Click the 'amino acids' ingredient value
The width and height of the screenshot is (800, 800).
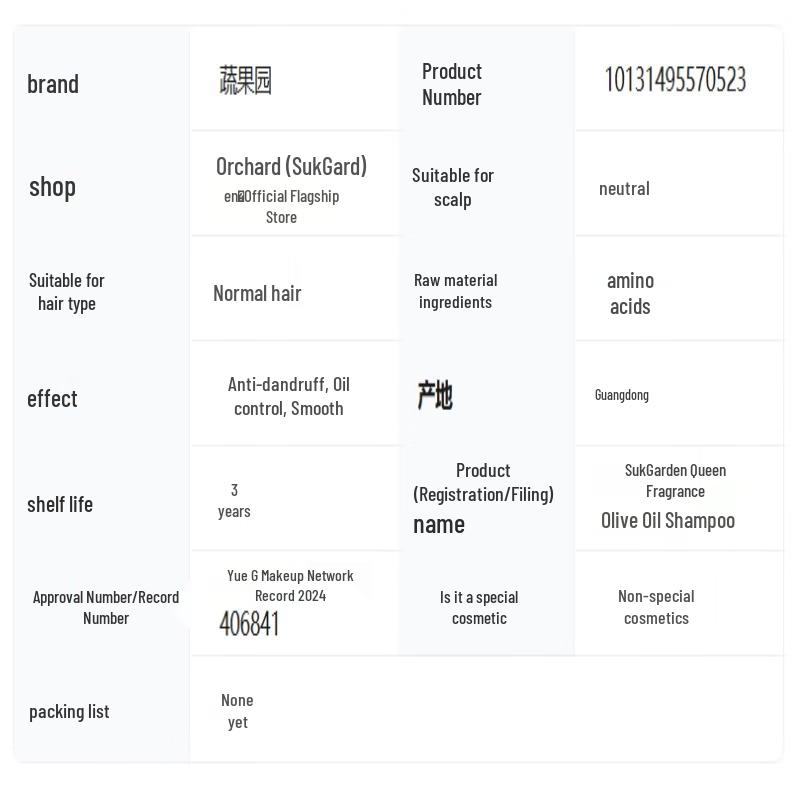[x=630, y=293]
